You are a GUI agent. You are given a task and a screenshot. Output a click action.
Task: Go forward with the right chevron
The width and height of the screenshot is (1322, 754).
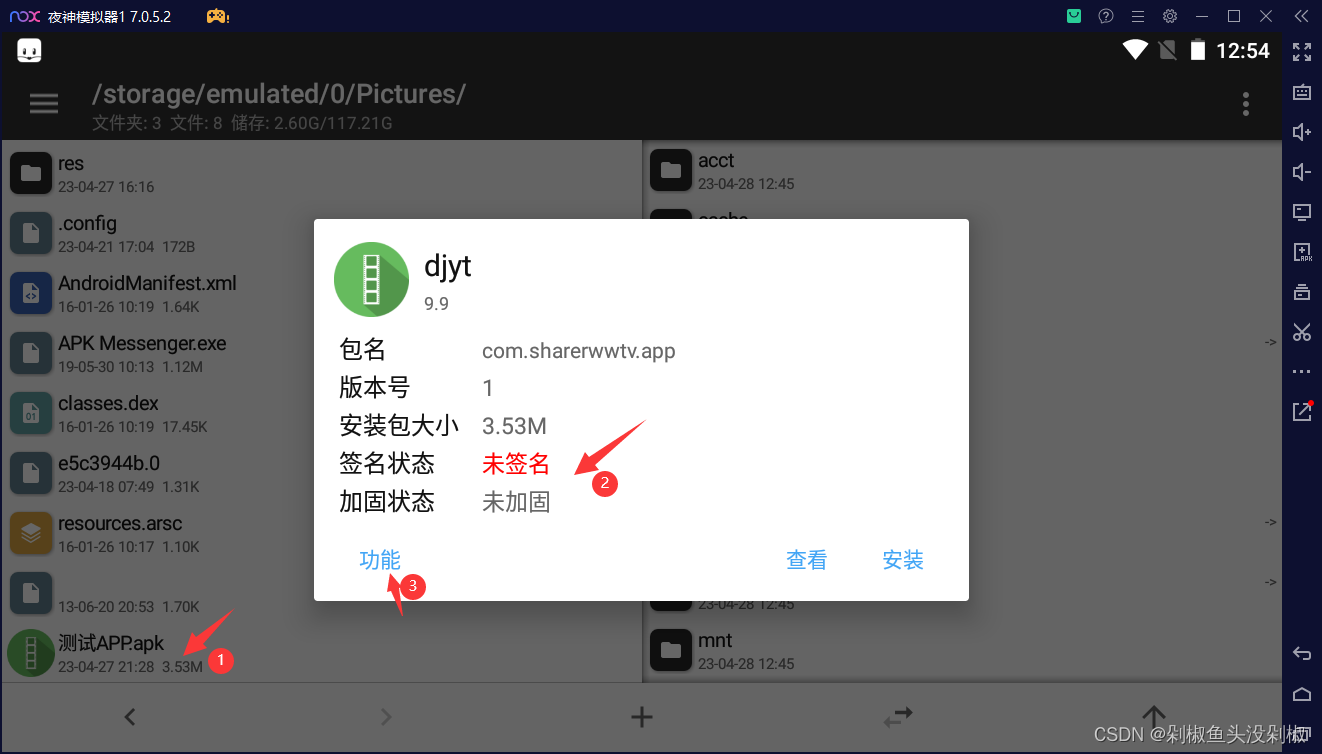tap(386, 716)
